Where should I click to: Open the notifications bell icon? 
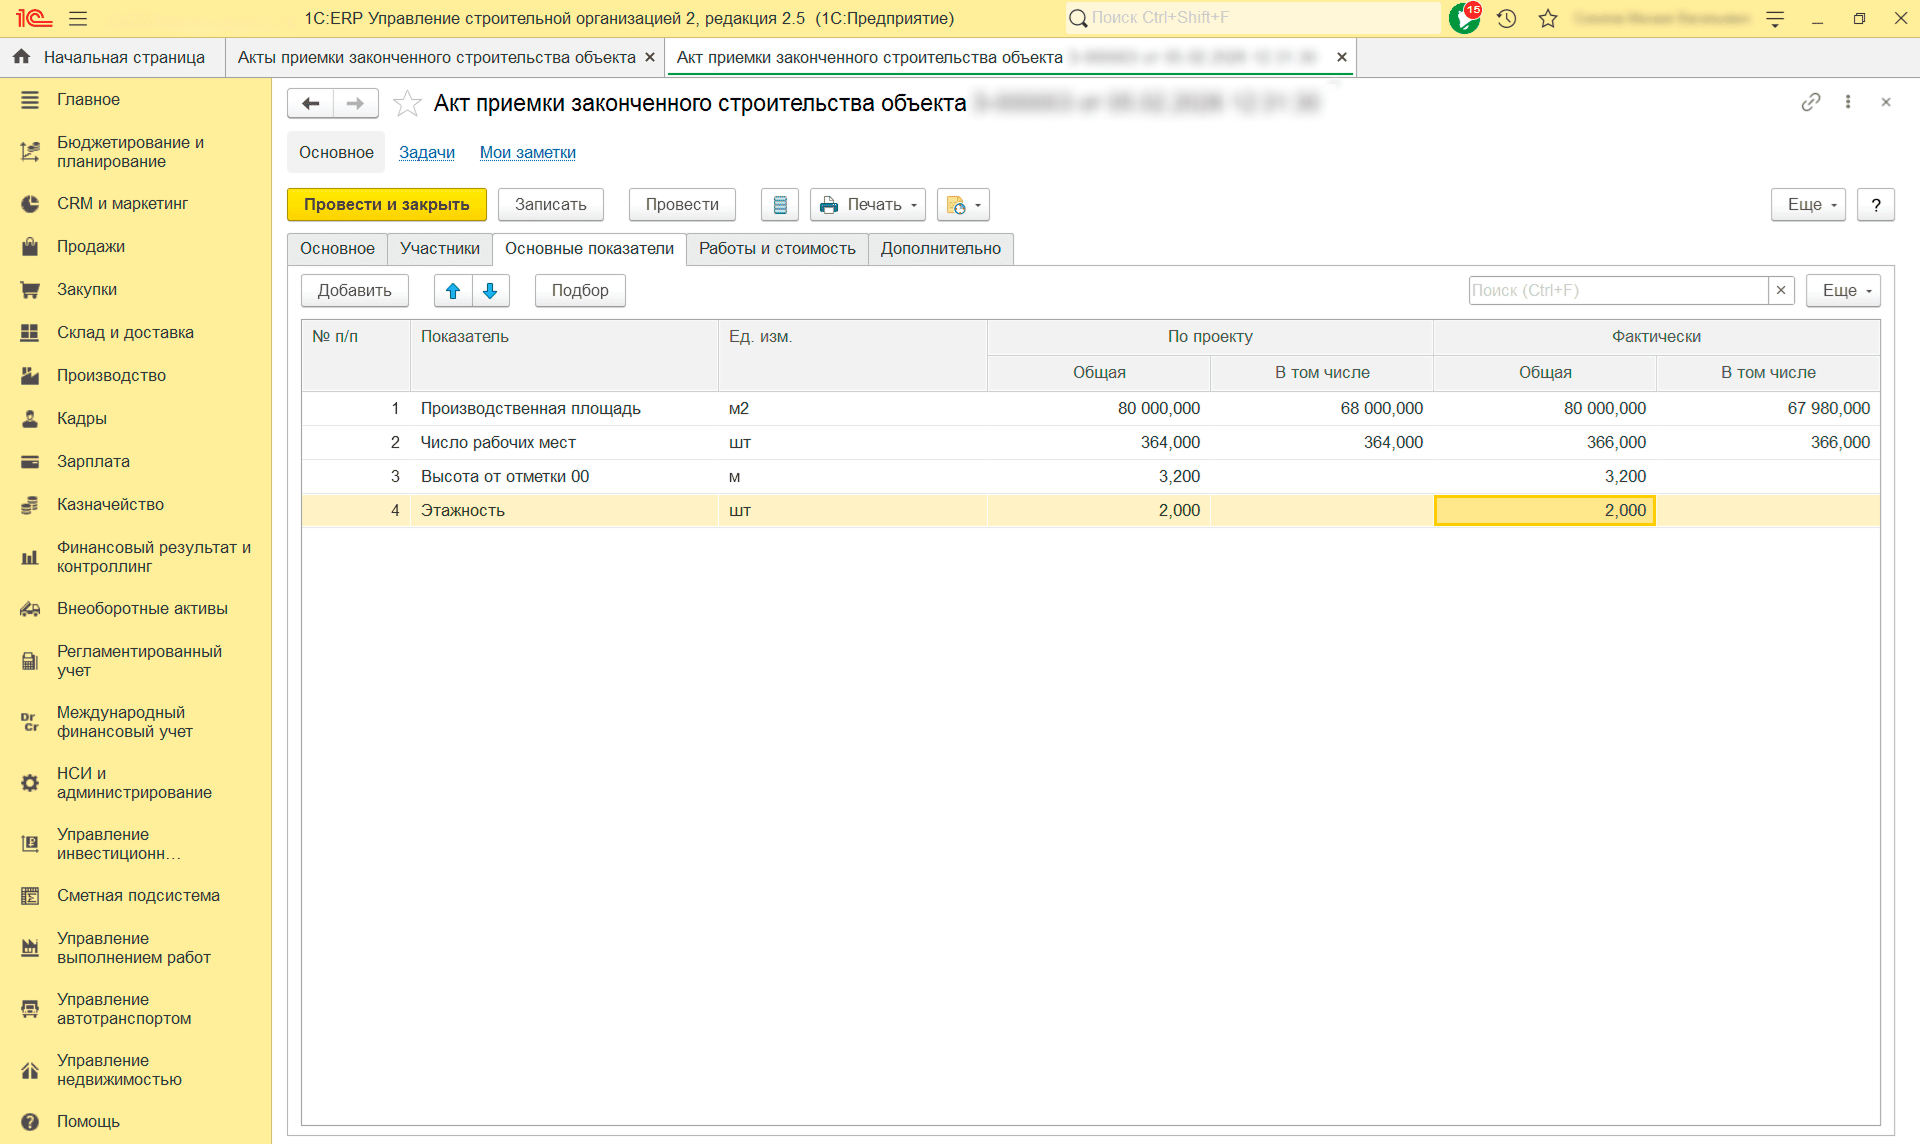(1464, 18)
